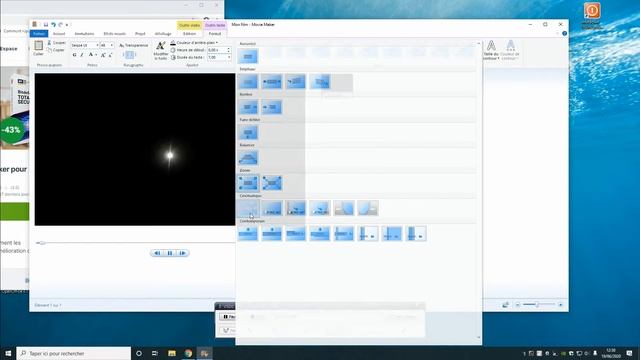This screenshot has height=360, width=640.
Task: Choose the fourth Emphase text effect
Action: click(320, 82)
